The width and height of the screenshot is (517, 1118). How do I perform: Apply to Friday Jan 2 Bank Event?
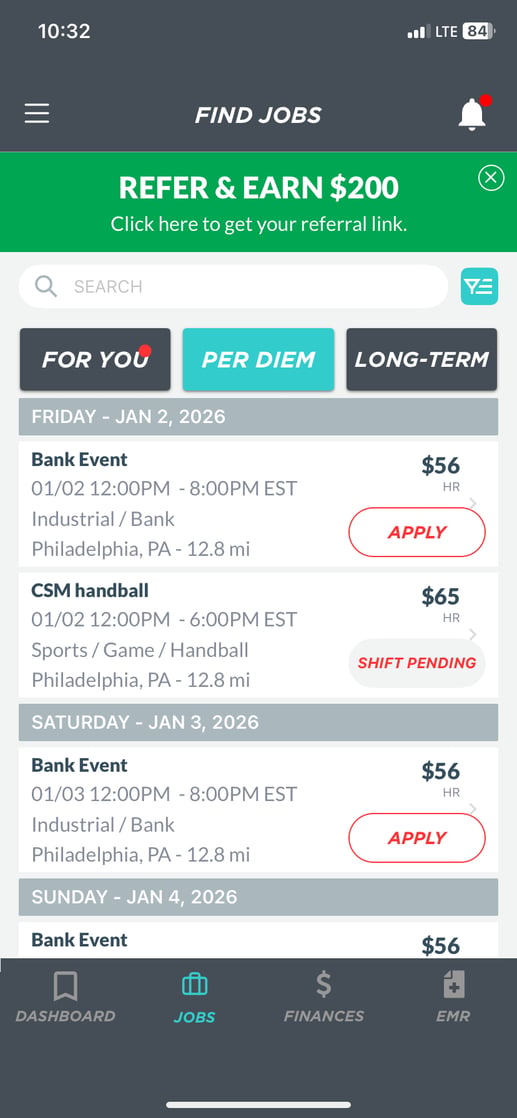click(x=417, y=533)
